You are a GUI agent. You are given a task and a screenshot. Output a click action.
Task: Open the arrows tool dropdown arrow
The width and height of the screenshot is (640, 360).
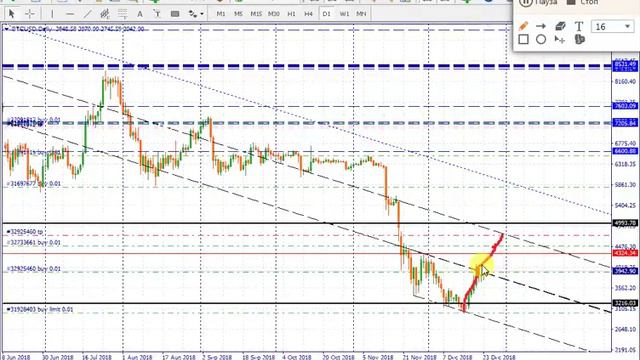point(202,14)
